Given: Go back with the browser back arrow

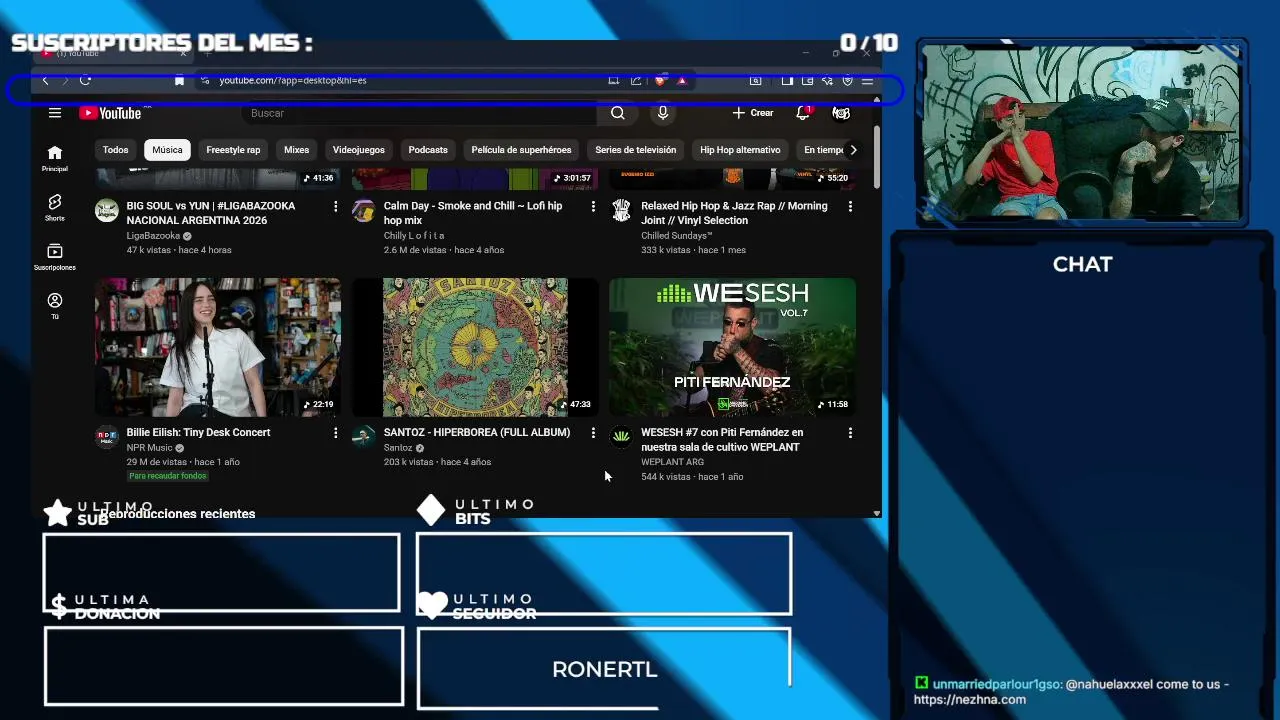Looking at the screenshot, I should (45, 80).
